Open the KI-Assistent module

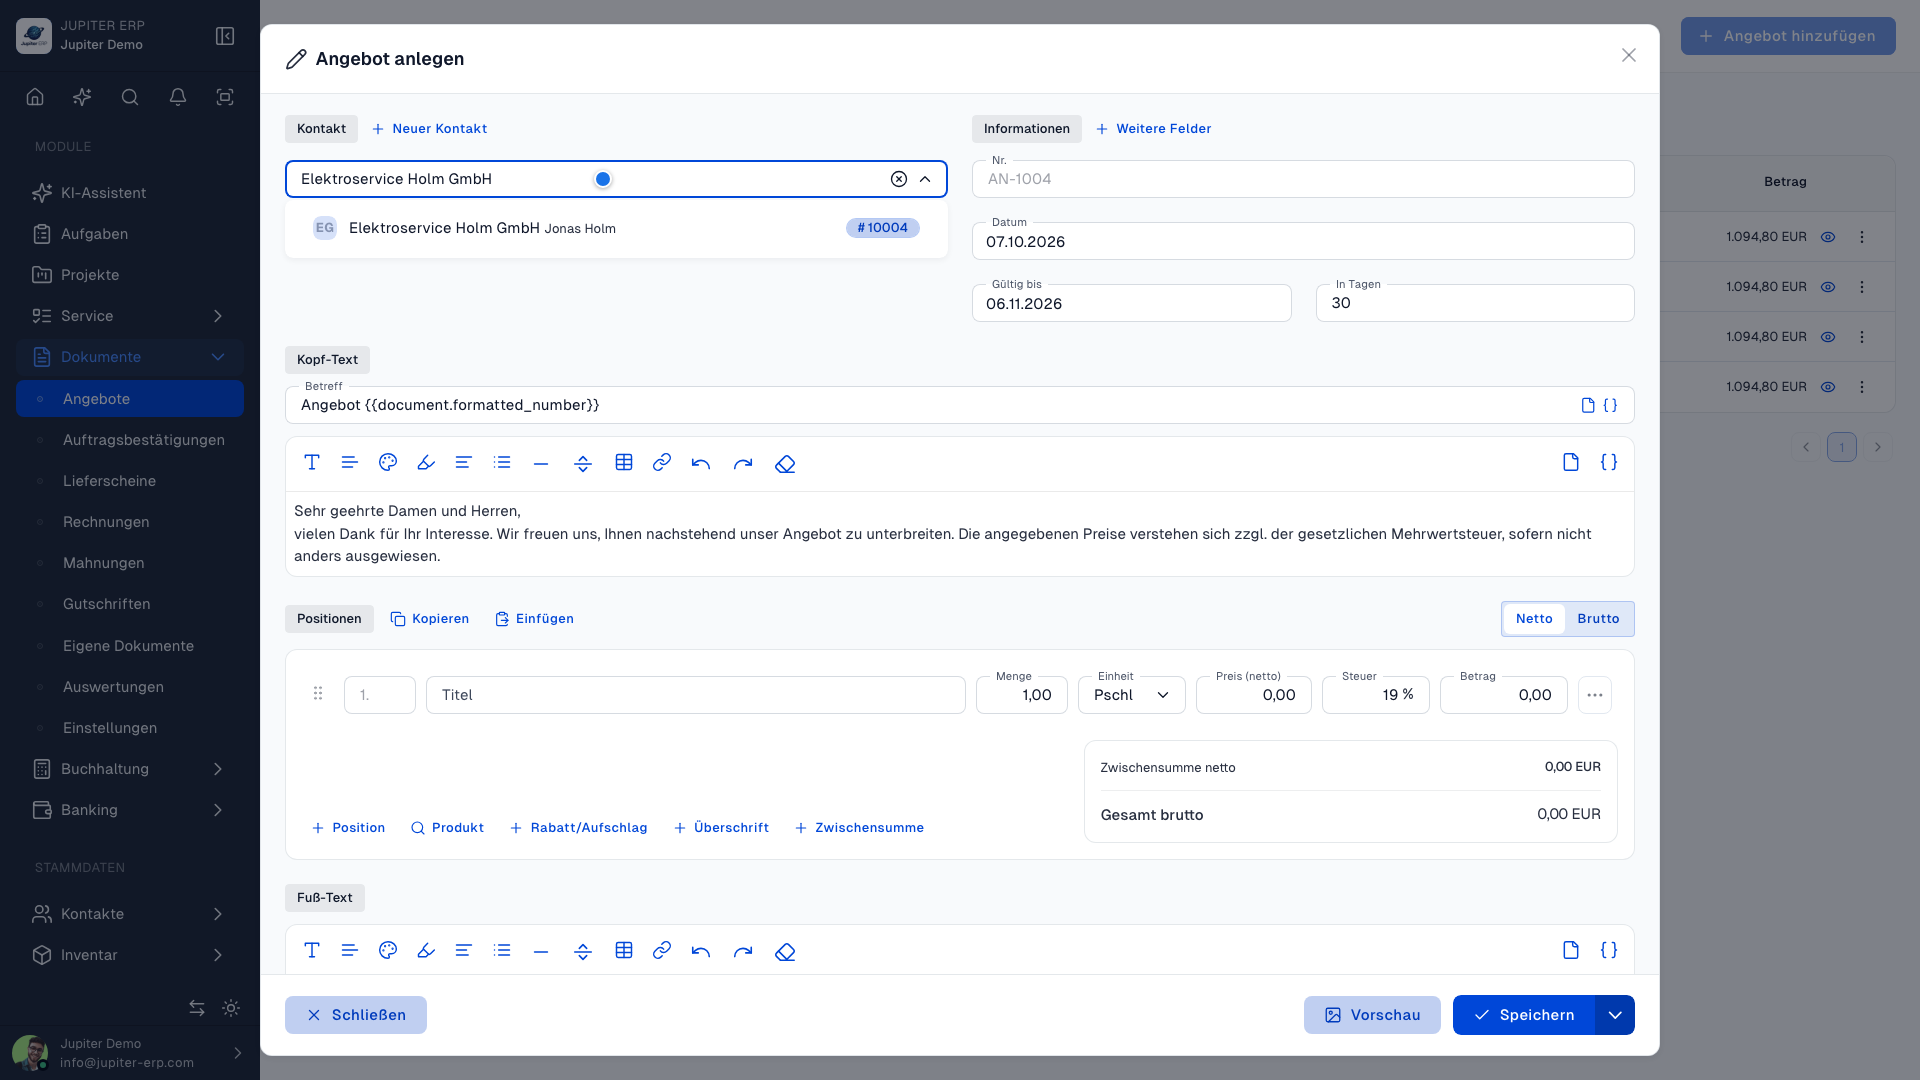coord(130,193)
